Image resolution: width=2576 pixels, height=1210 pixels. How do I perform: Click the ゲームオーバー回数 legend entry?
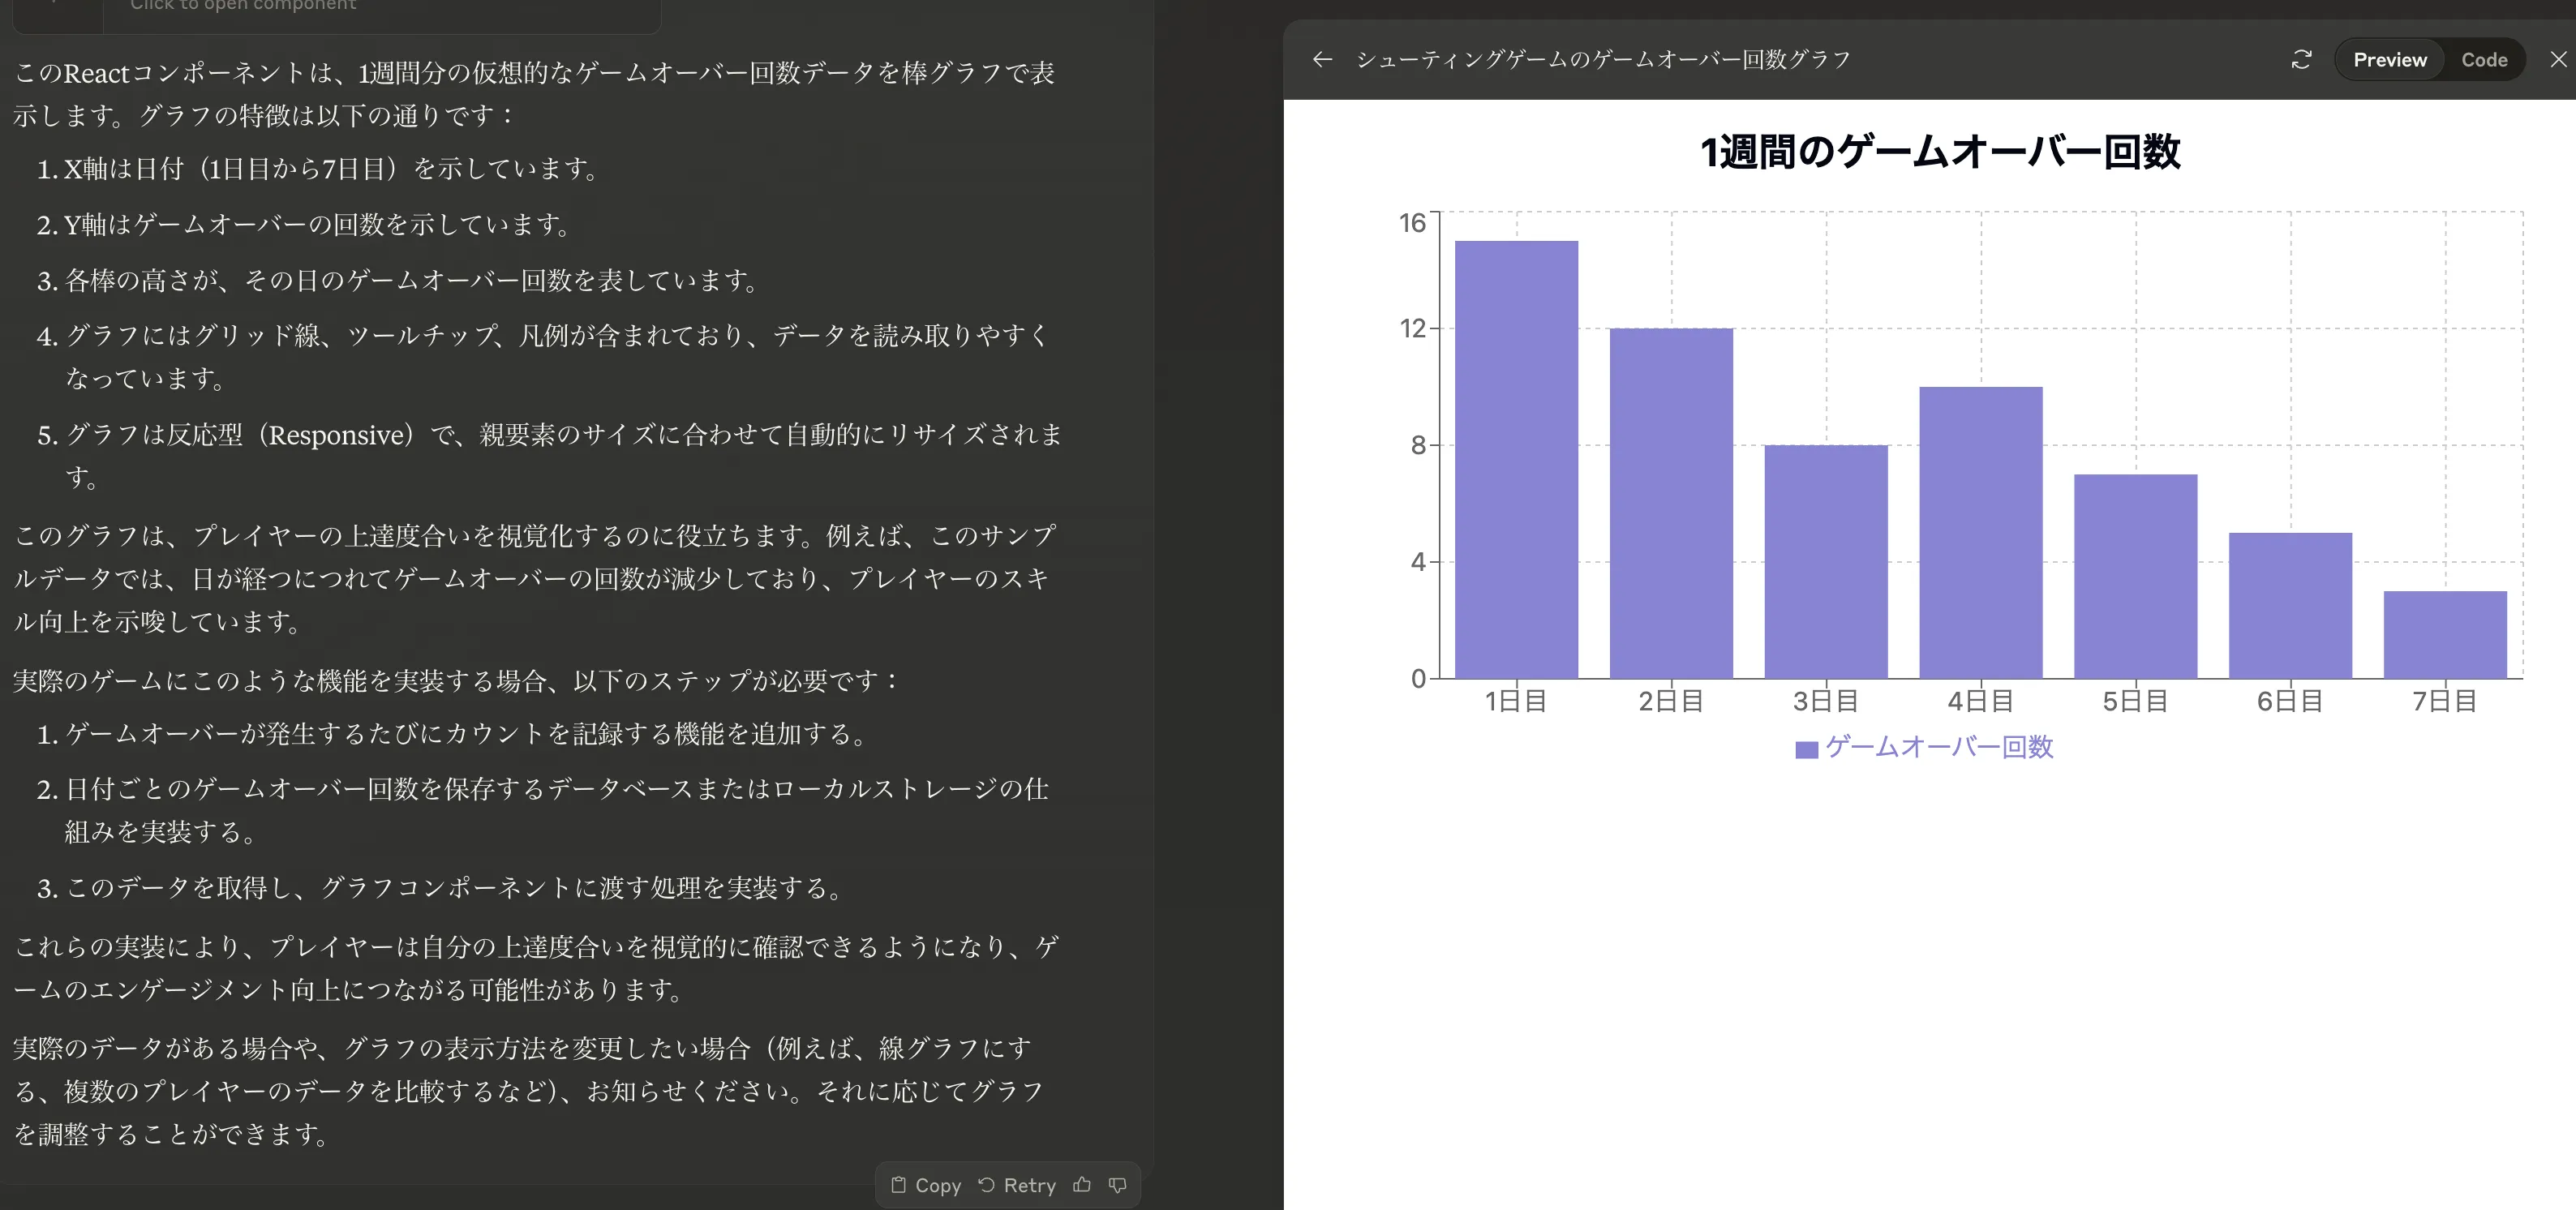(x=1924, y=747)
